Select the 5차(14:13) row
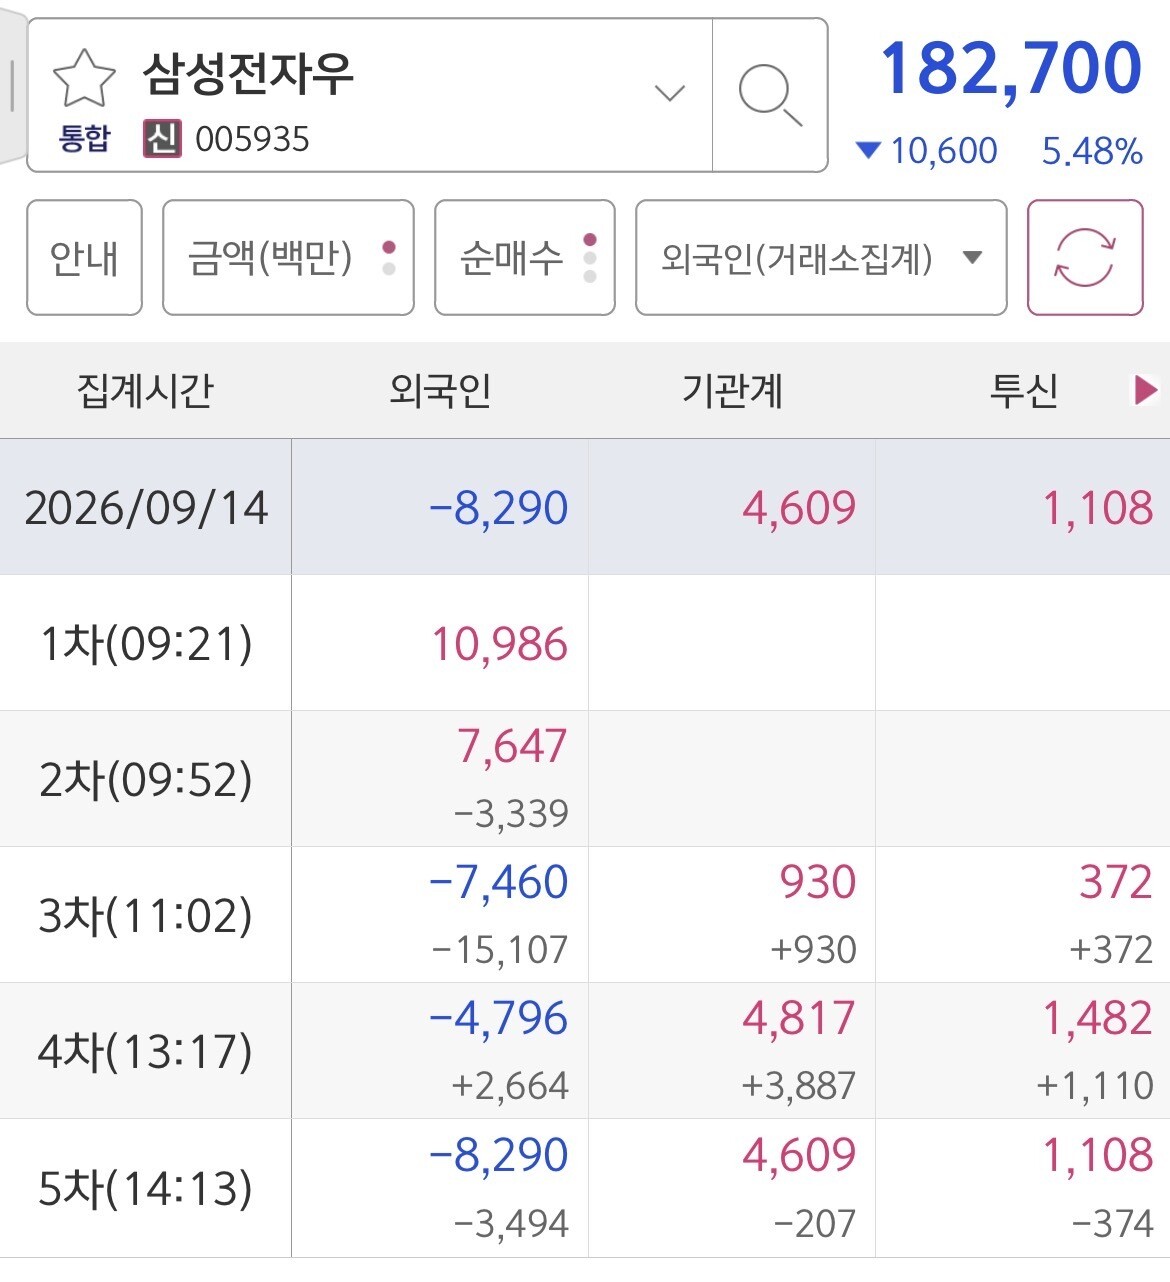This screenshot has height=1282, width=1170. point(585,1188)
